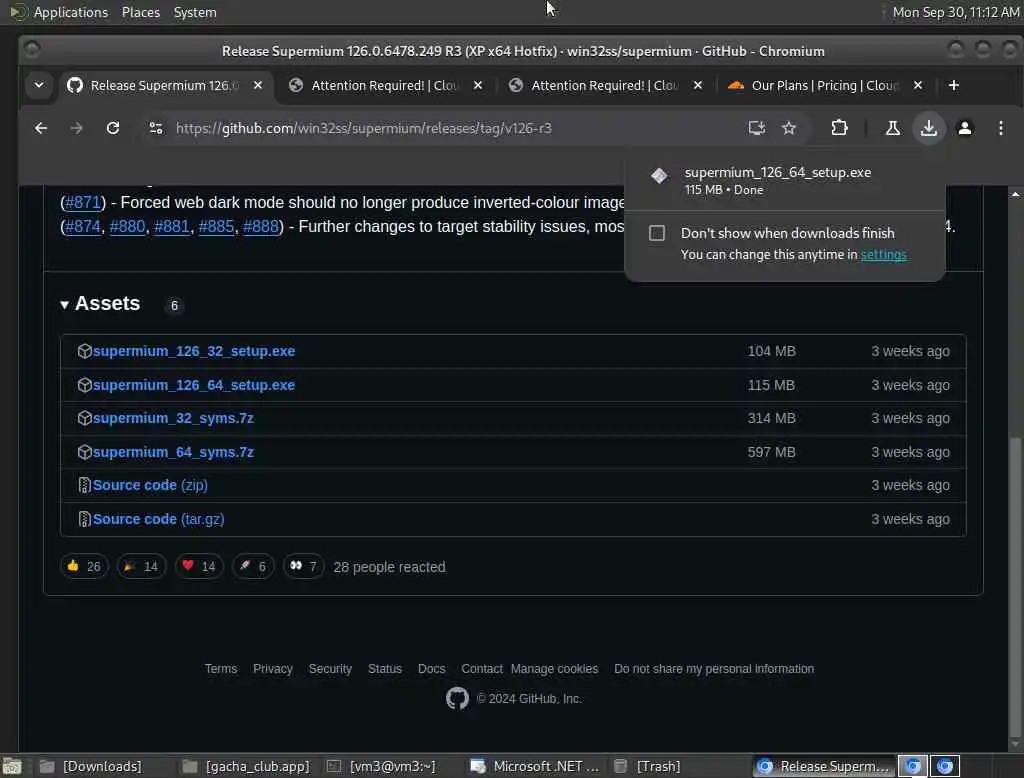Viewport: 1024px width, 778px height.
Task: Close the Release Supermium tab
Action: [x=258, y=86]
